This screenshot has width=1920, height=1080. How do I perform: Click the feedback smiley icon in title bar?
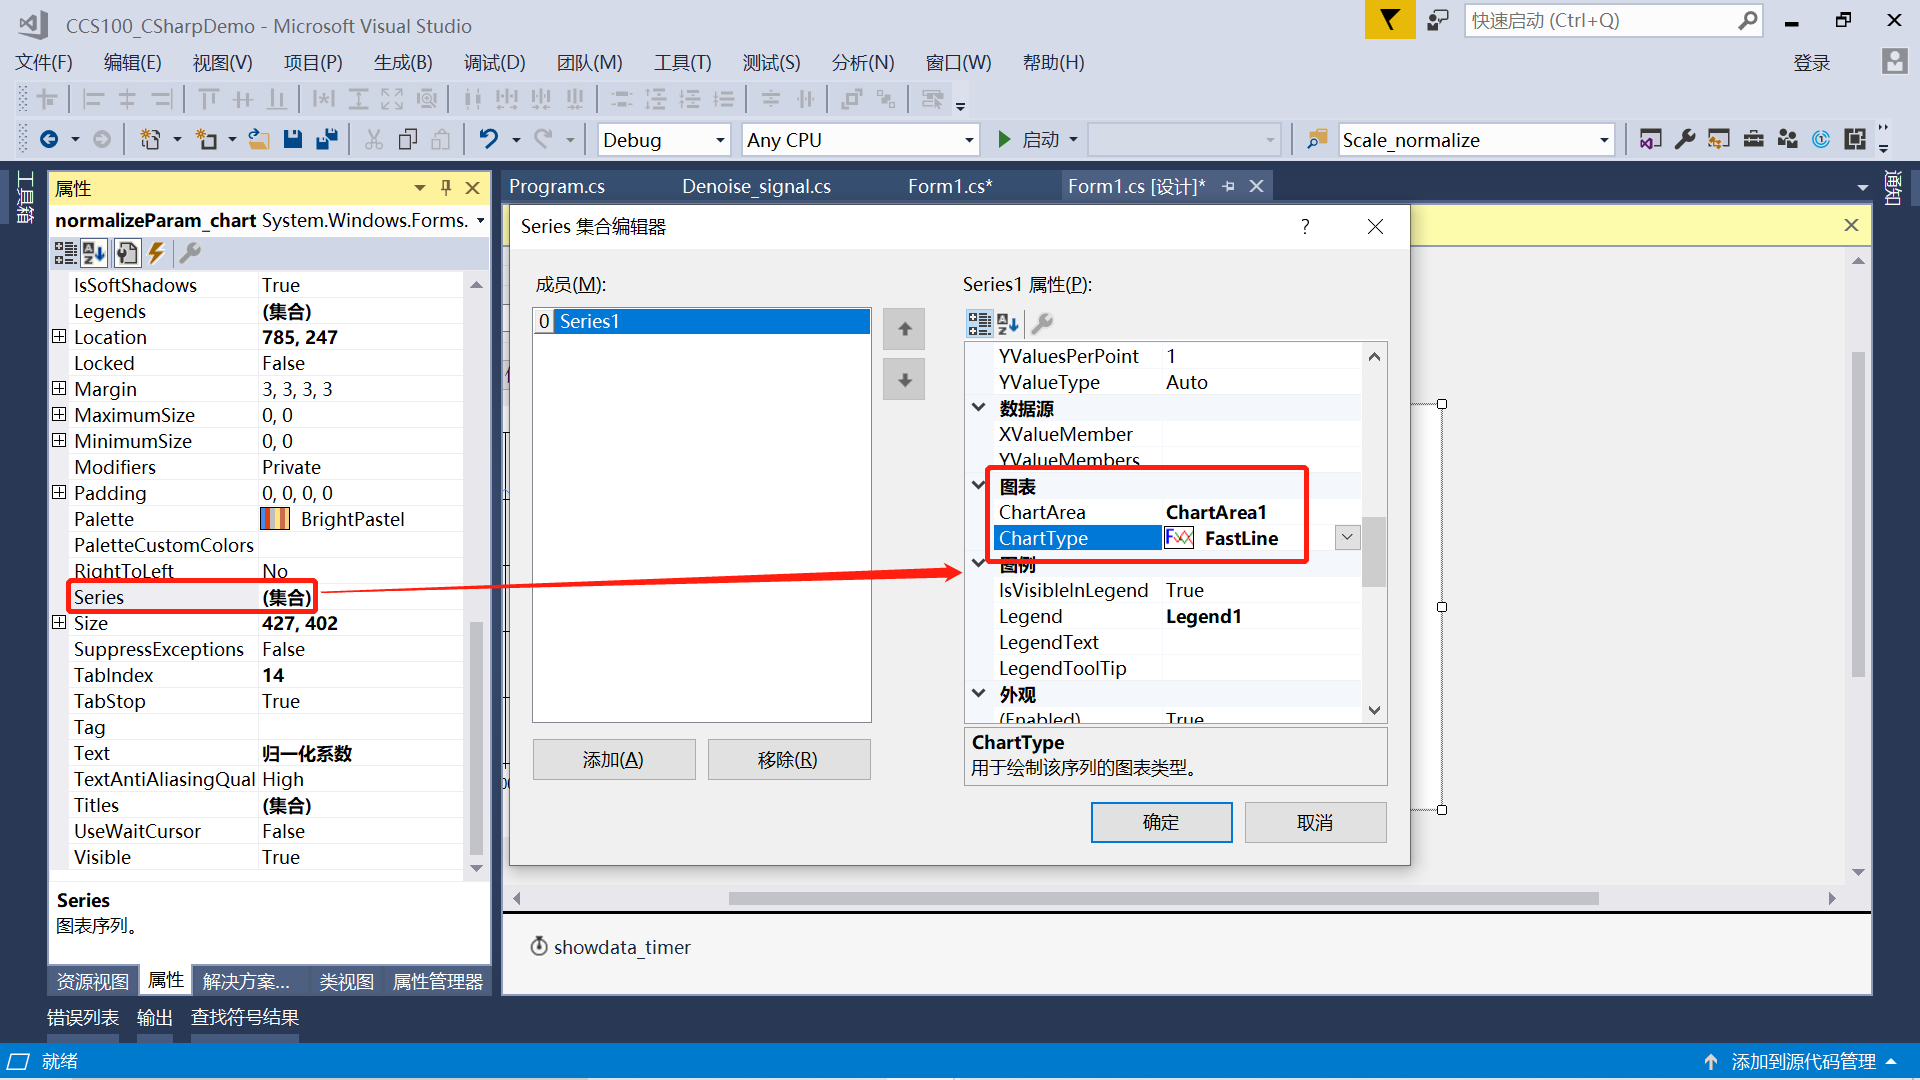(x=1438, y=21)
